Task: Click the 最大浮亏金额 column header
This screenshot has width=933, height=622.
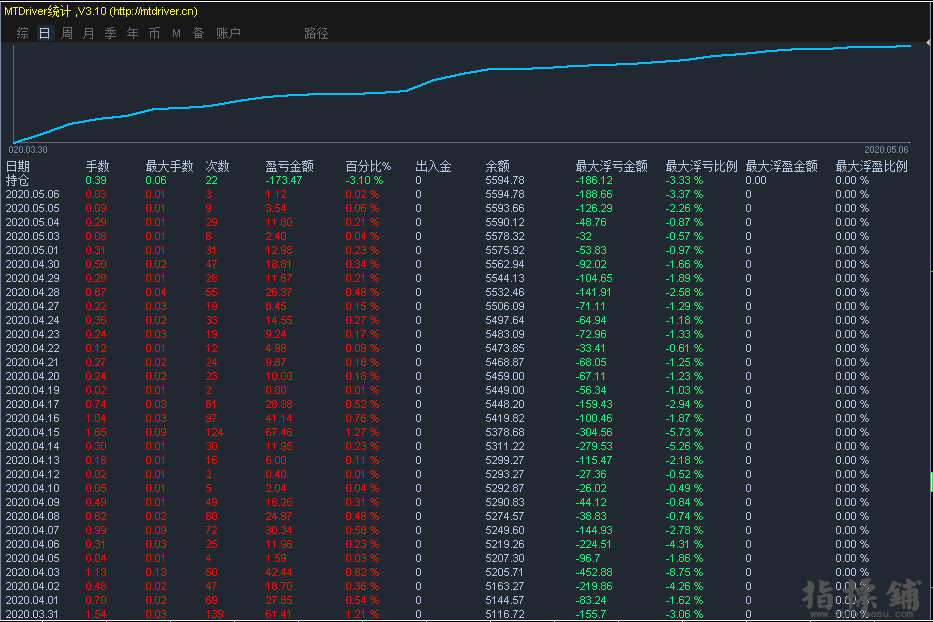Action: click(612, 167)
